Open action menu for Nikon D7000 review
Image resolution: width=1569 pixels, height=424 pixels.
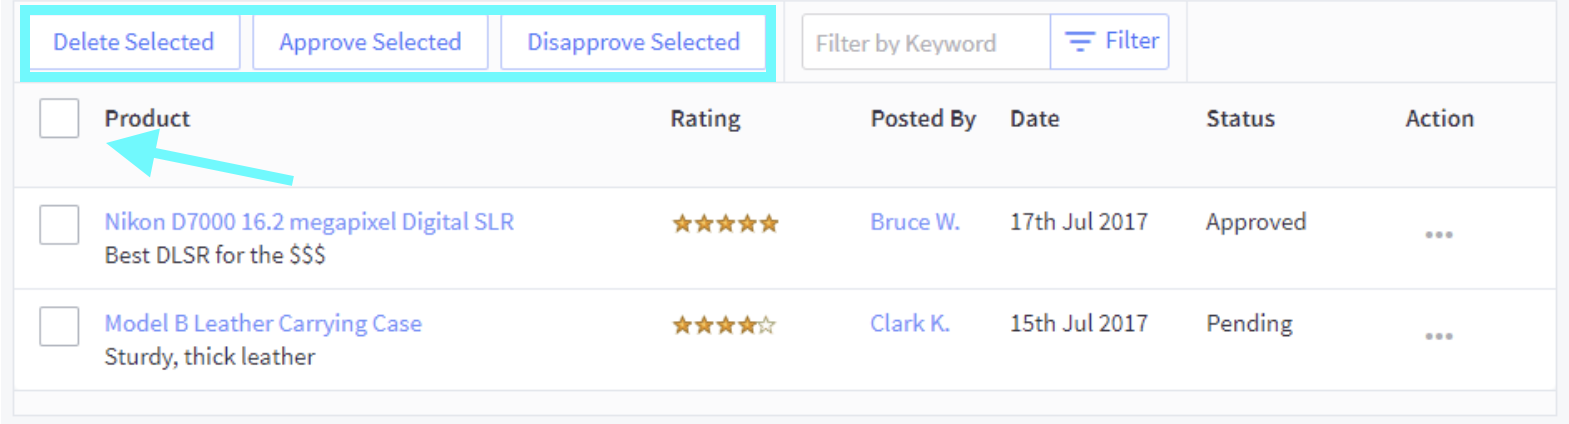1438,235
